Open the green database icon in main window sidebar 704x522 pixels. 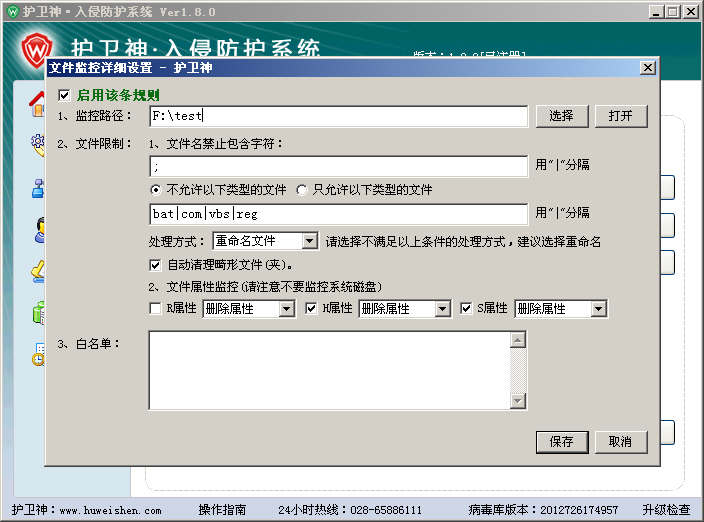click(x=39, y=312)
